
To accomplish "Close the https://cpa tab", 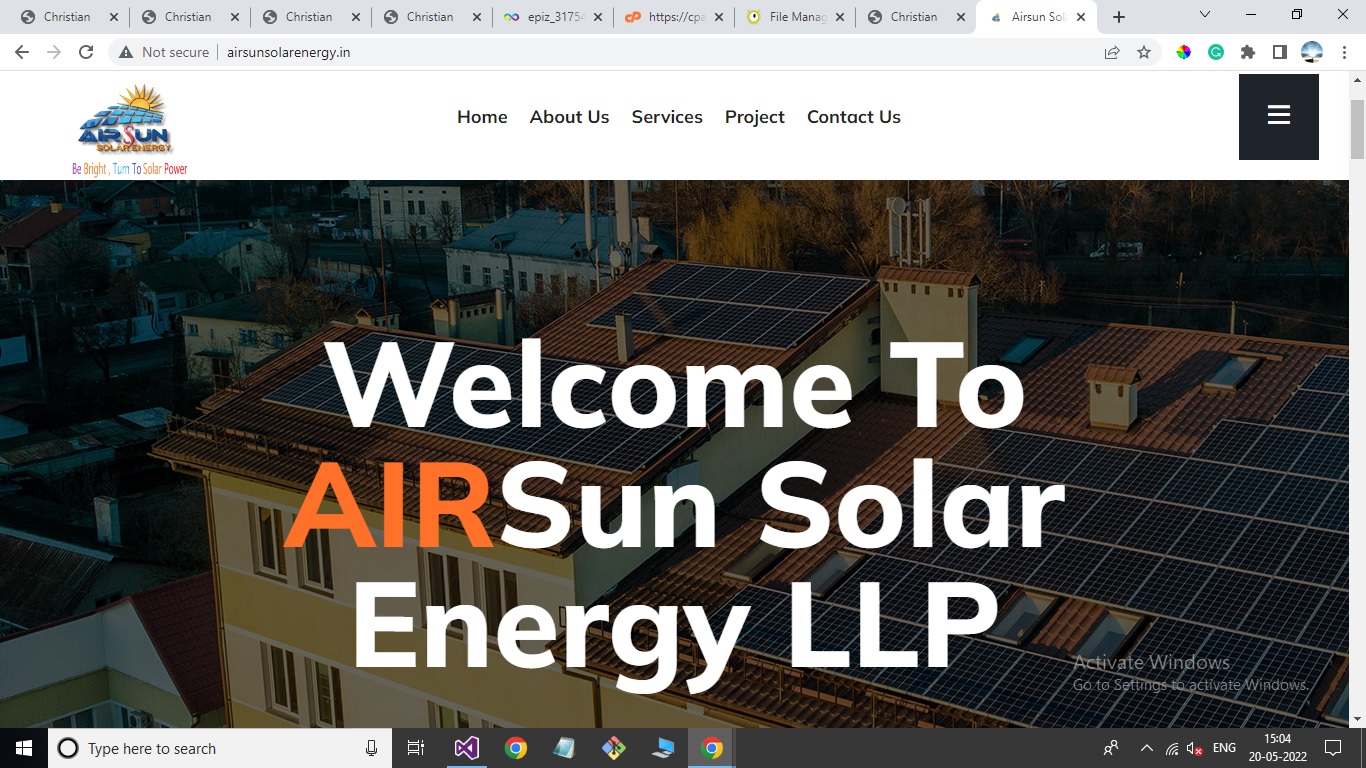I will point(719,17).
